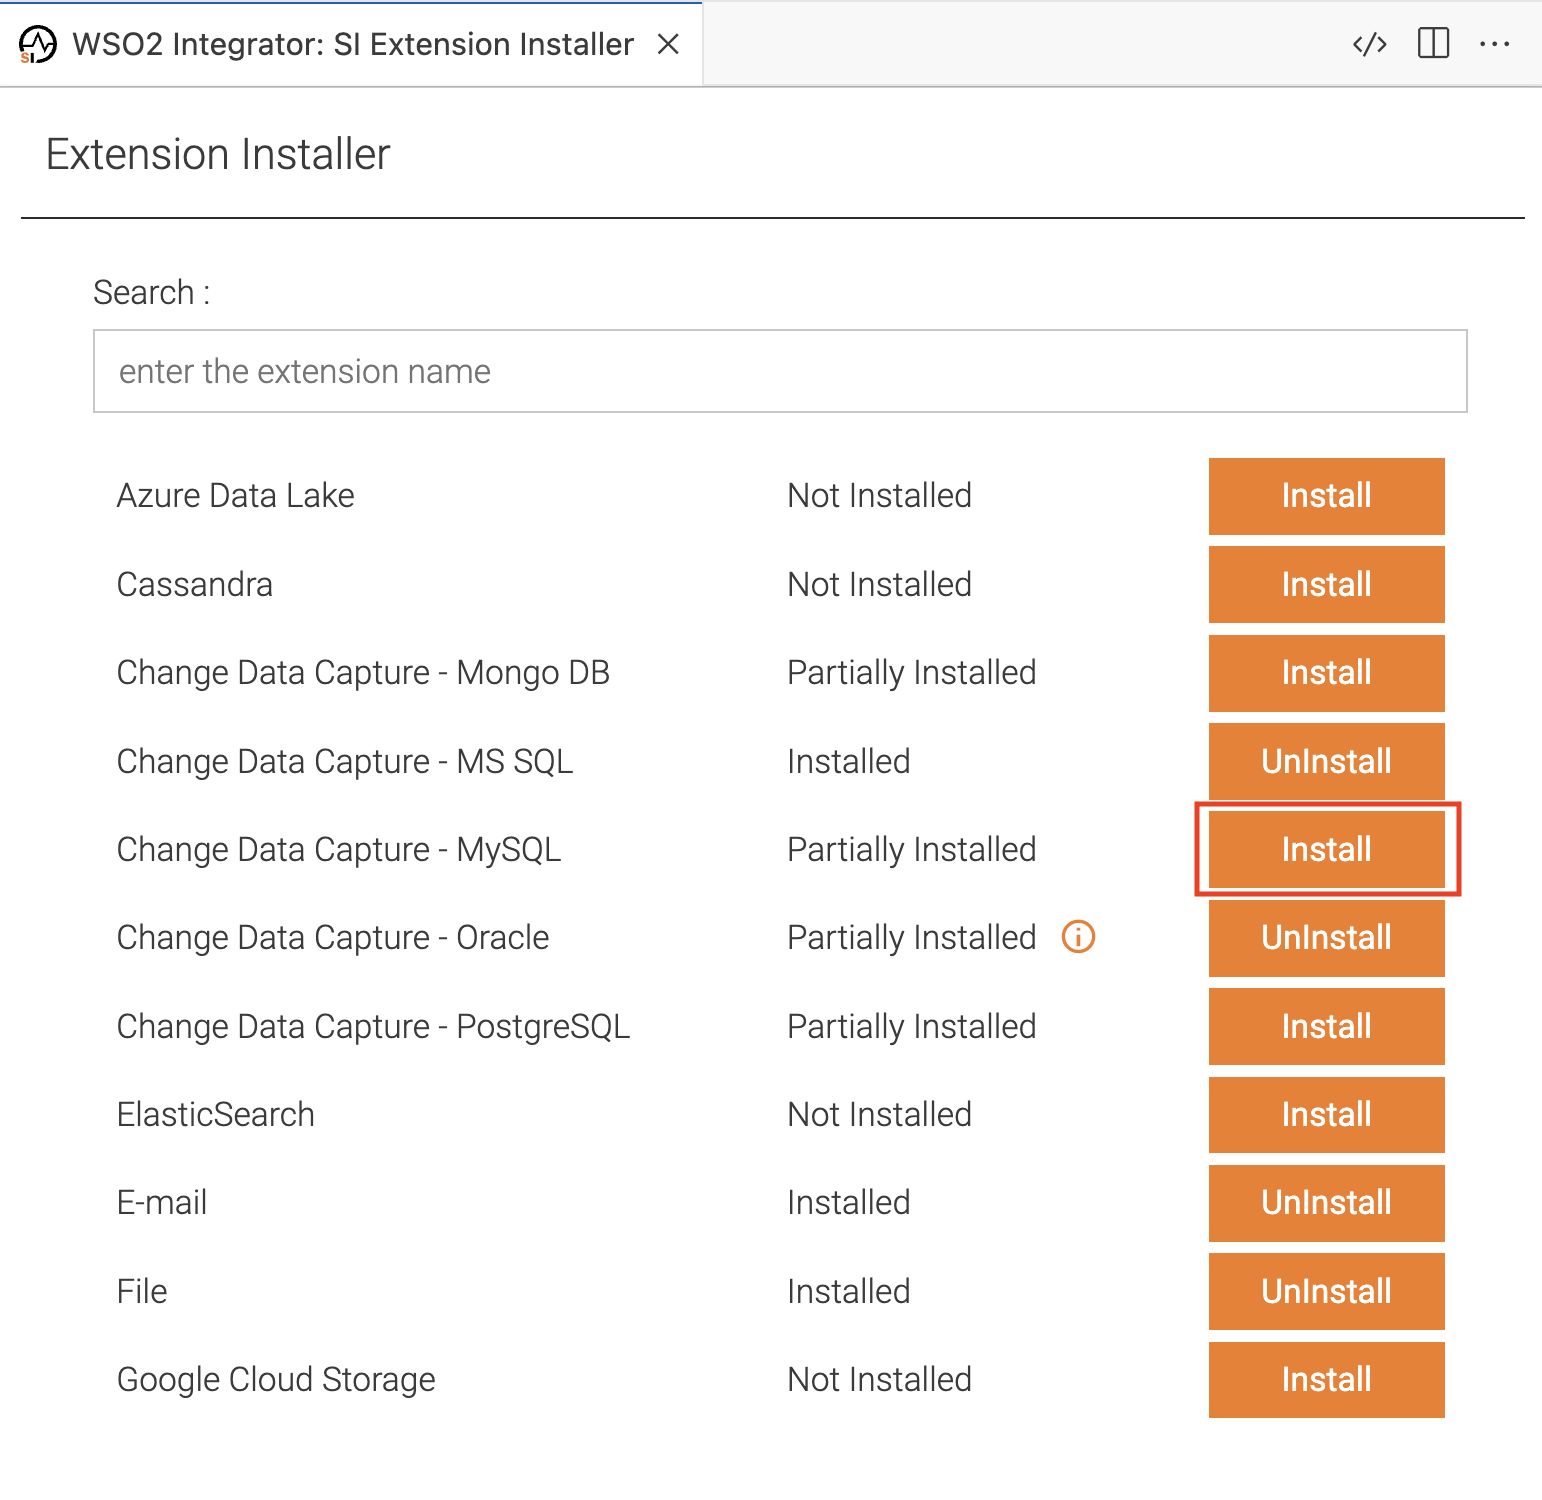Screen dimensions: 1542x1500
Task: Install Change Data Capture - Mongo DB
Action: 1326,673
